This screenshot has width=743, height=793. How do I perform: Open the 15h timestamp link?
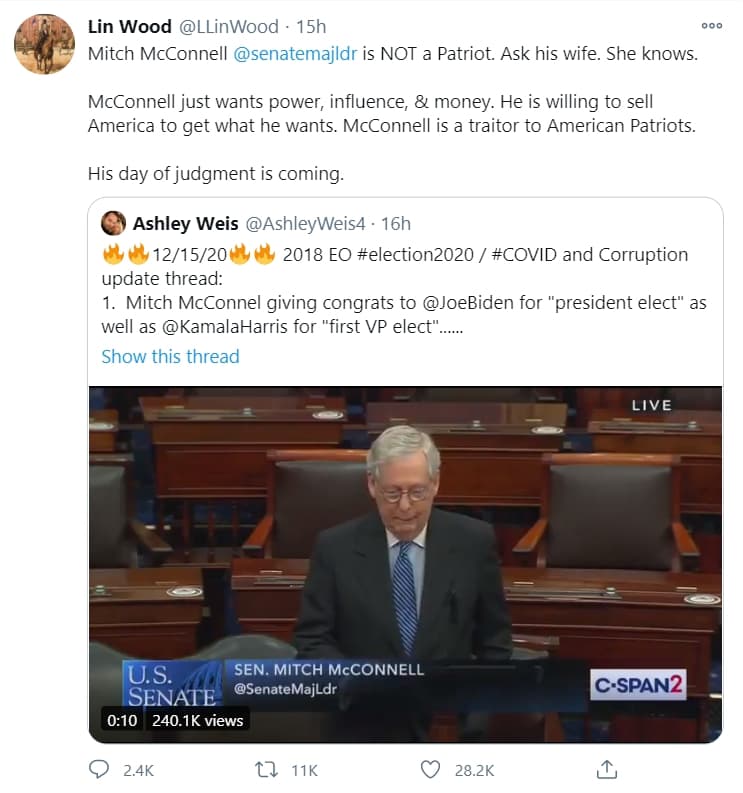coord(311,27)
